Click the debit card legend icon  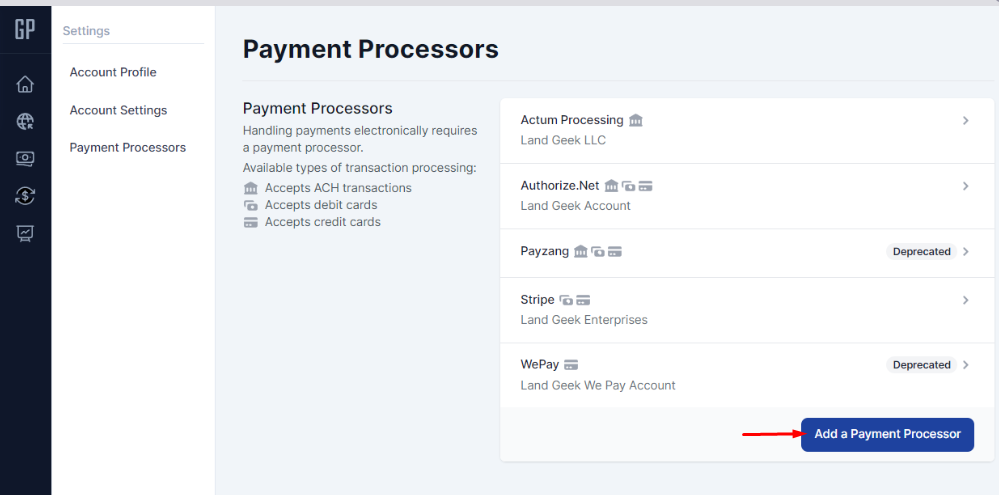click(251, 205)
